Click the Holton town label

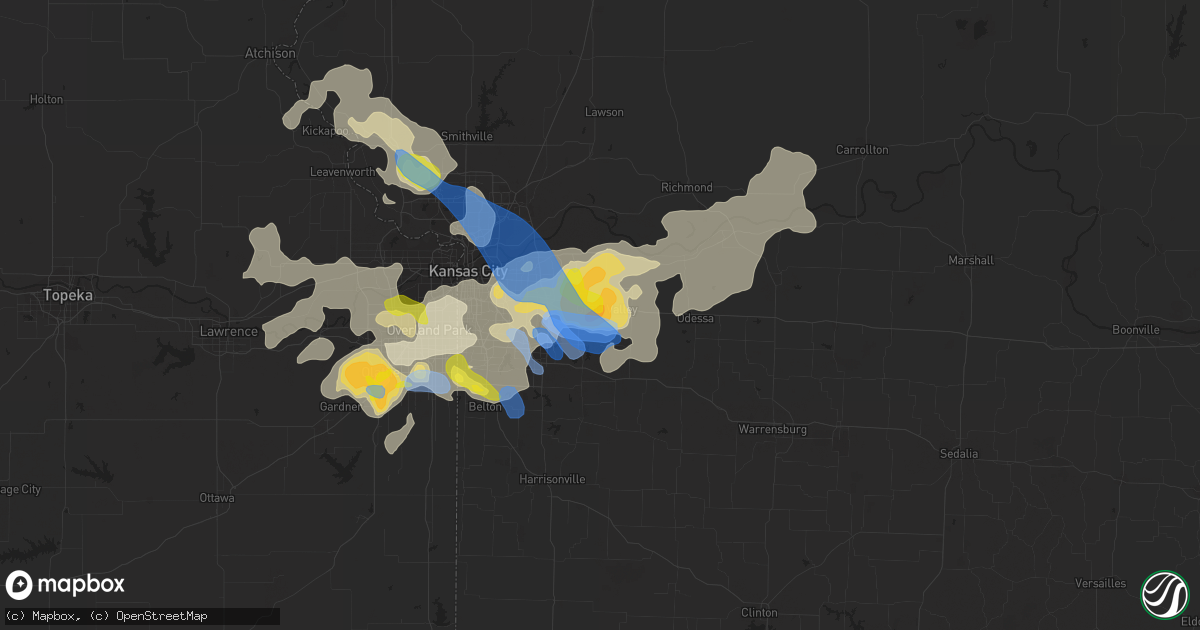tap(46, 99)
